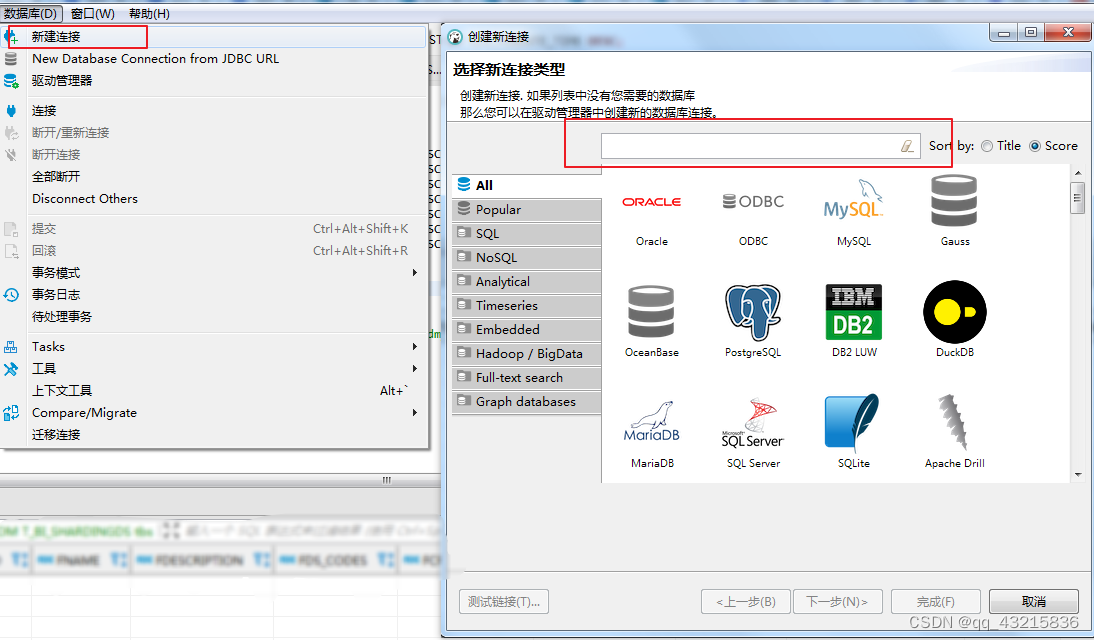Click the driver manager database icon
The height and width of the screenshot is (640, 1094).
[11, 81]
